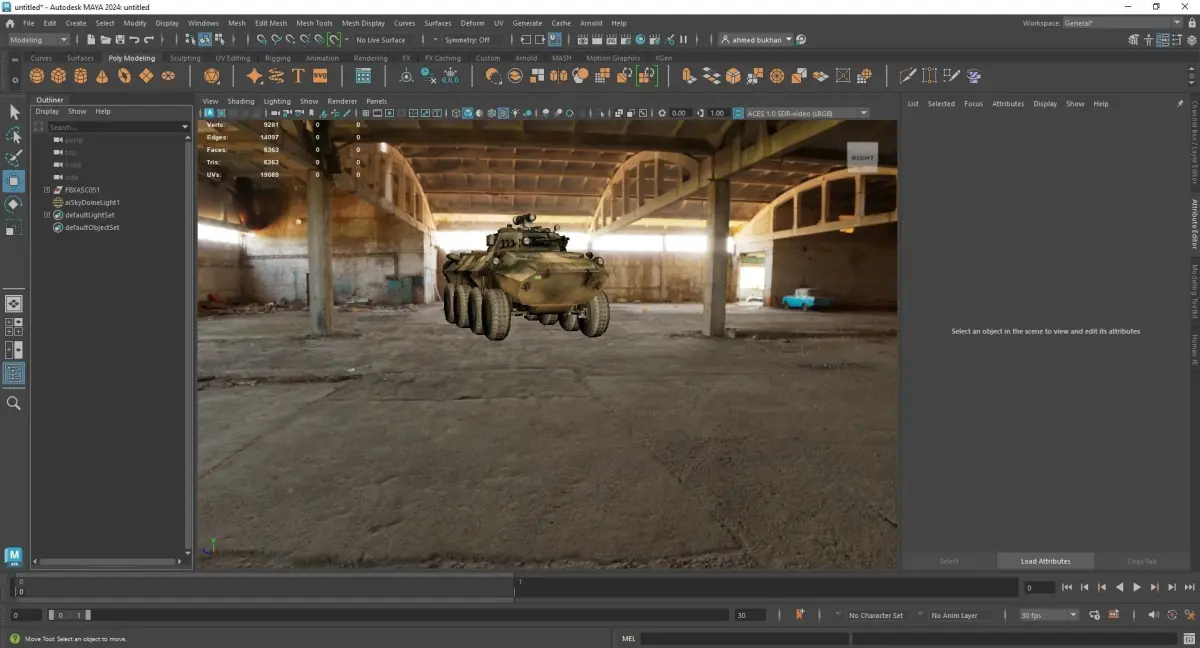Toggle snap to points
This screenshot has height=648, width=1200.
pyautogui.click(x=290, y=40)
